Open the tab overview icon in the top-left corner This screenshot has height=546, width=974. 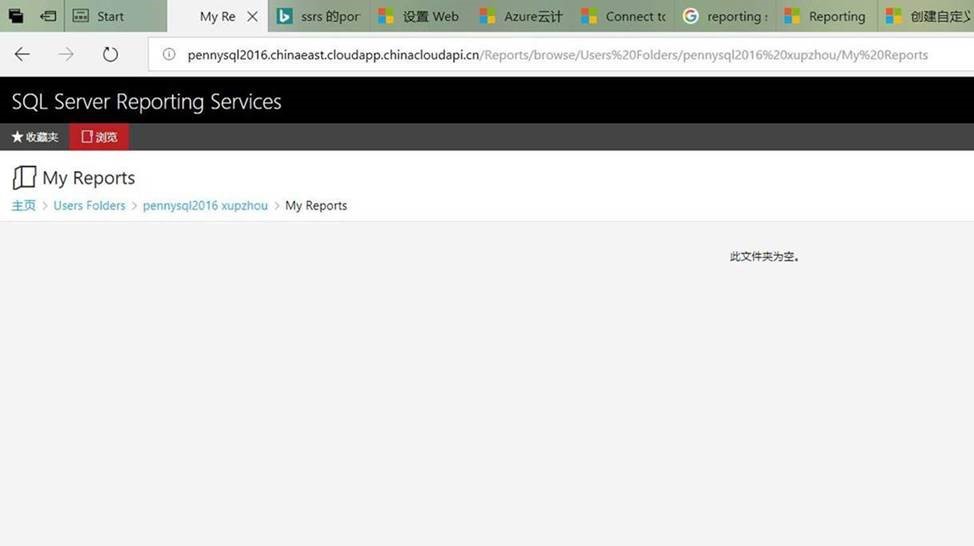coord(16,16)
